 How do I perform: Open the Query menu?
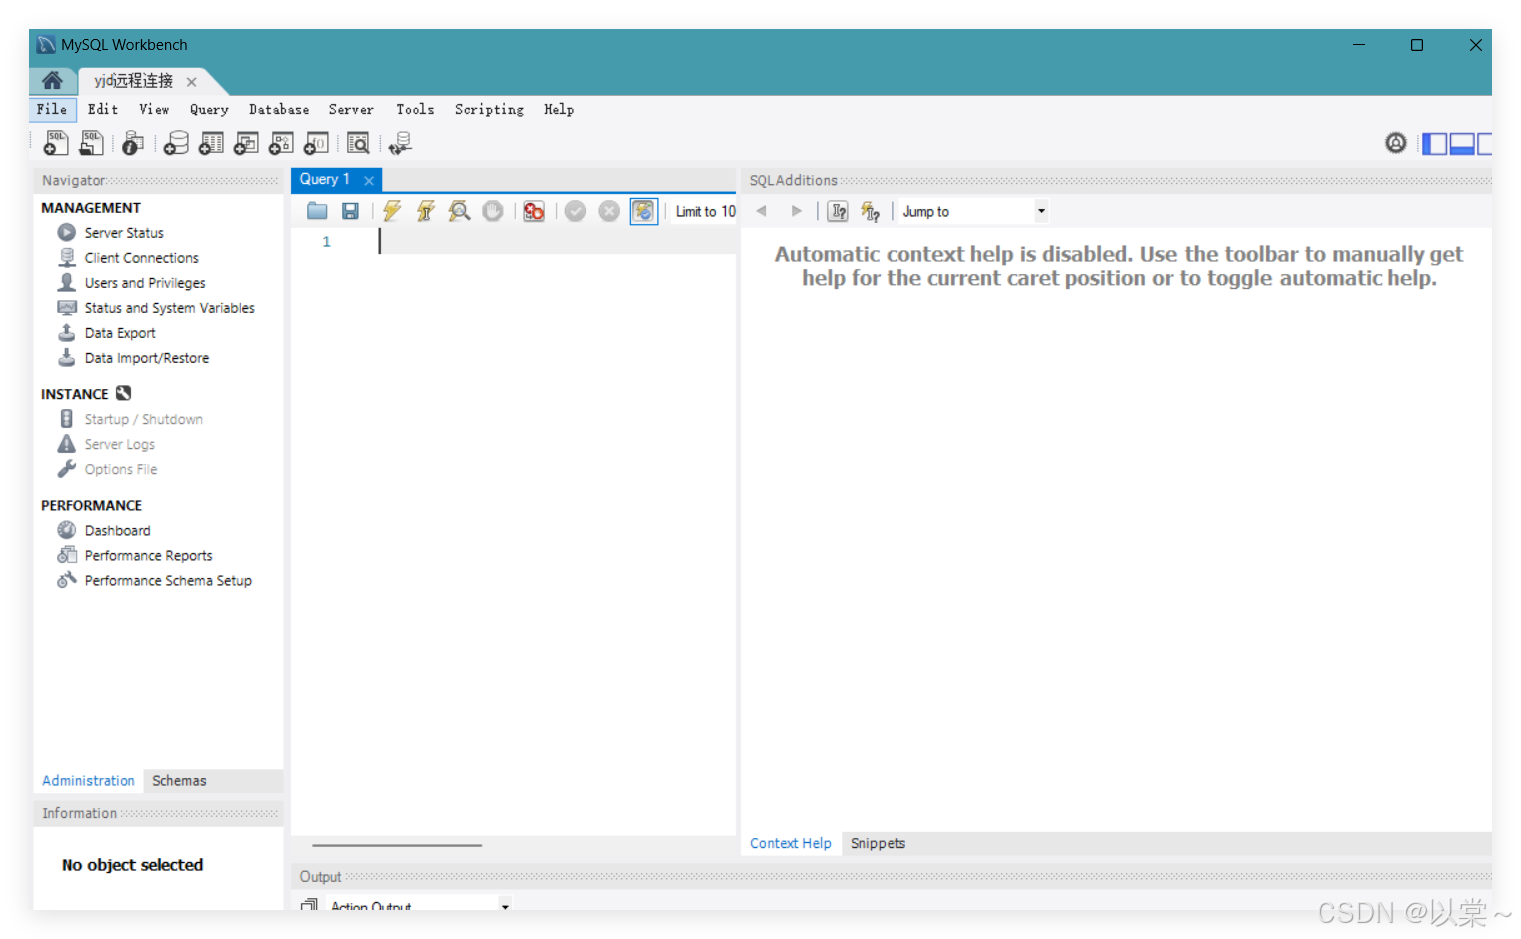(x=209, y=110)
